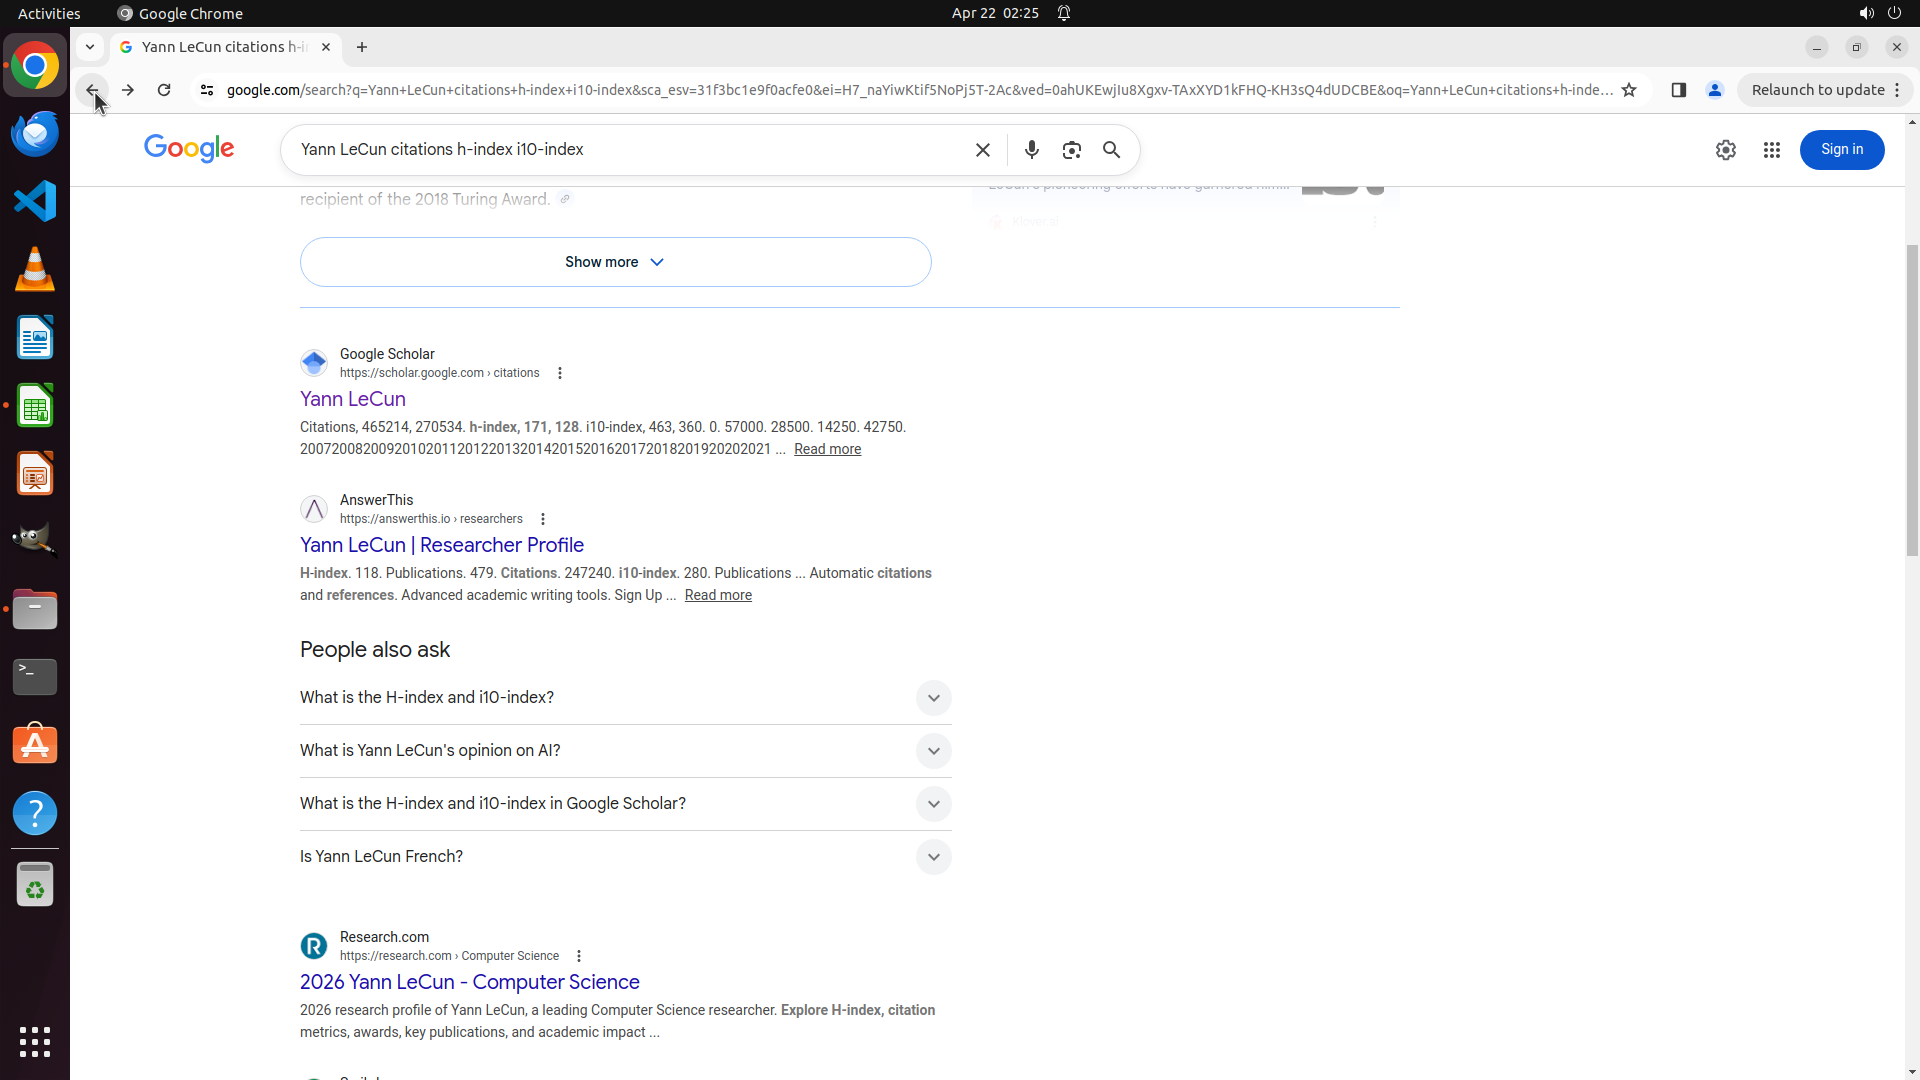Open Google Lens image search
This screenshot has width=1920, height=1080.
(1071, 150)
